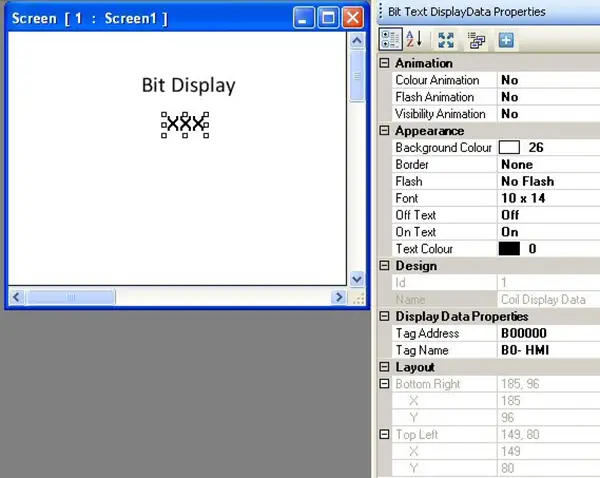This screenshot has height=478, width=600.
Task: Click the Tag Name property label
Action: (x=422, y=350)
